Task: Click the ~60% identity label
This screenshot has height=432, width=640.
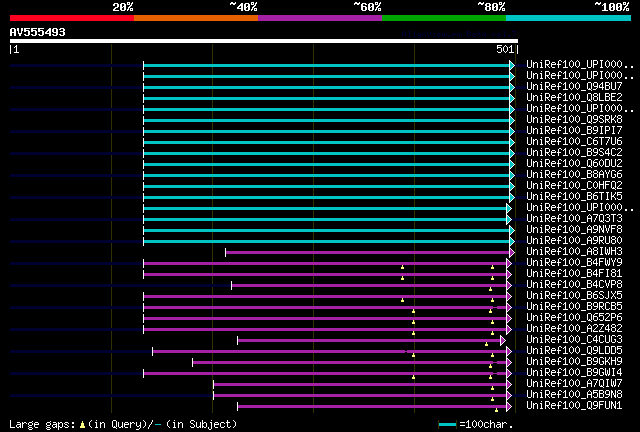Action: [x=367, y=7]
